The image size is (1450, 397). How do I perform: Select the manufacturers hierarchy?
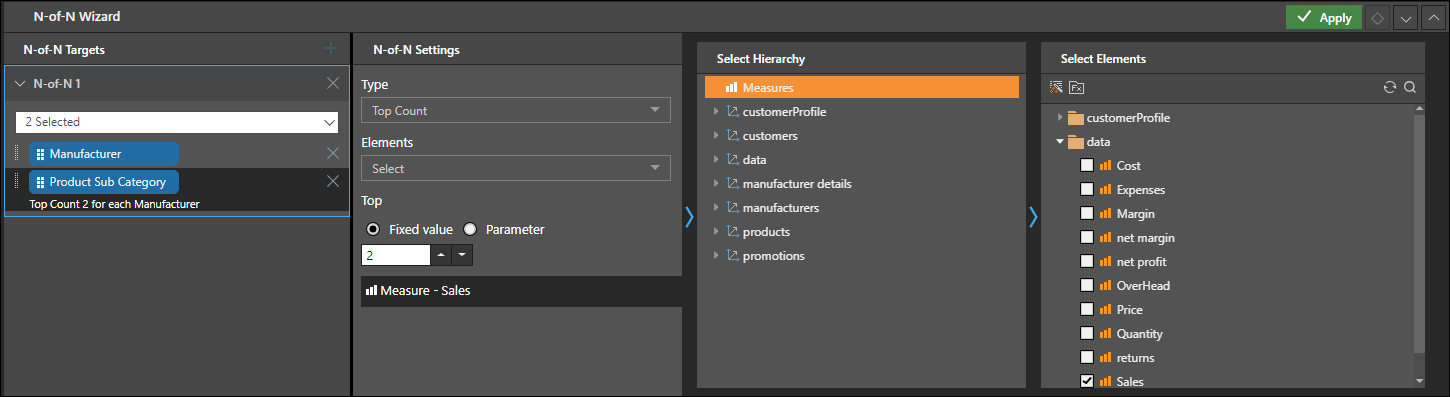[780, 207]
